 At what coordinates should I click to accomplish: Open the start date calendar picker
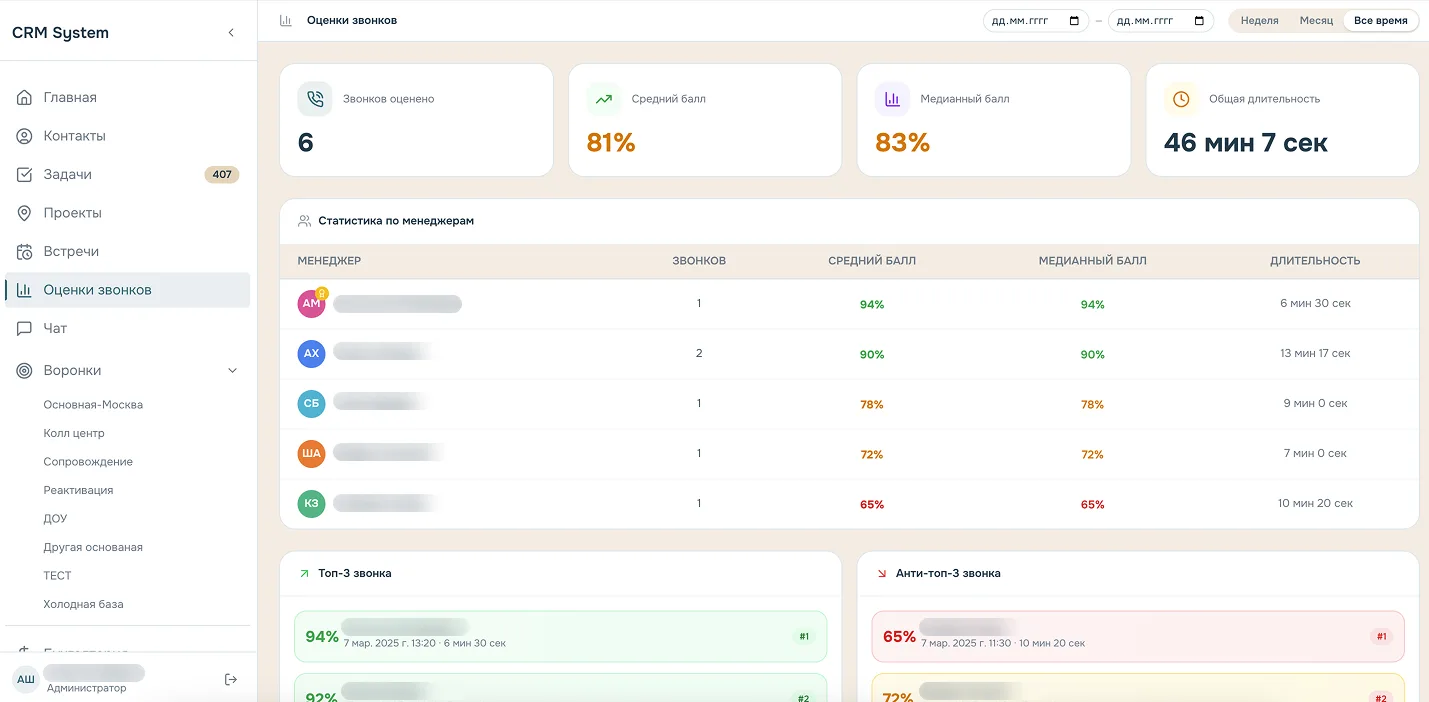(1074, 20)
